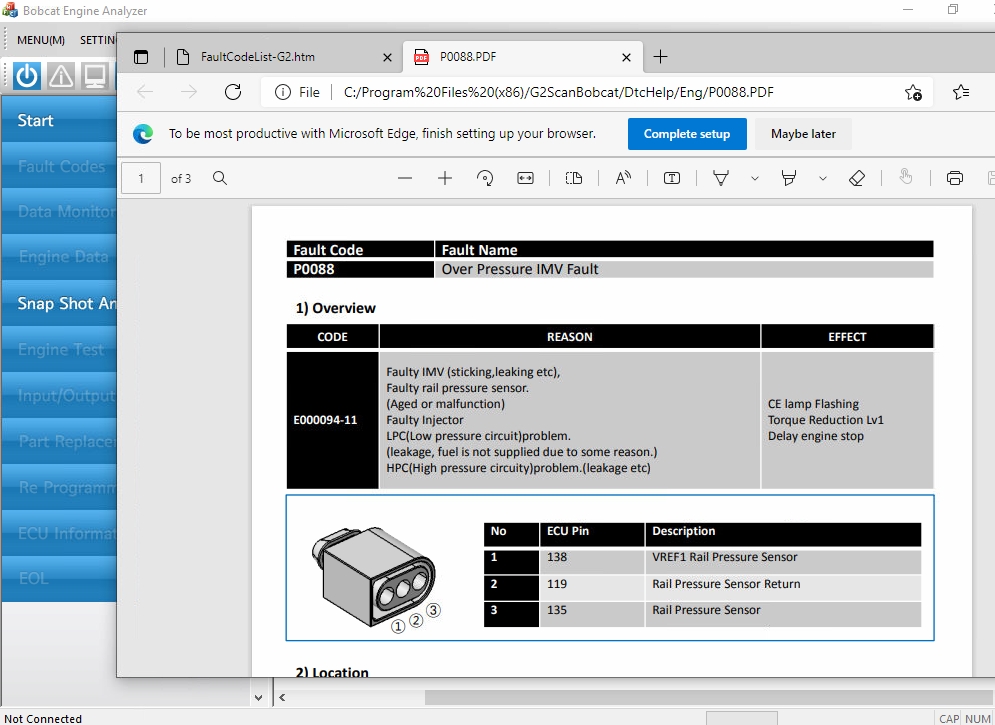Screen dimensions: 995x725
Task: Select the Erase tool in PDF toolbar
Action: 856,178
